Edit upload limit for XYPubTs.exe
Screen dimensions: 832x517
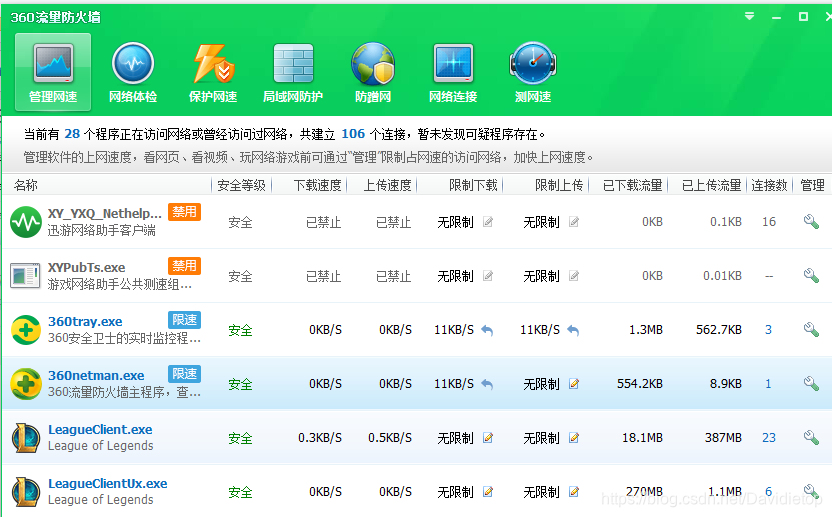pos(574,276)
